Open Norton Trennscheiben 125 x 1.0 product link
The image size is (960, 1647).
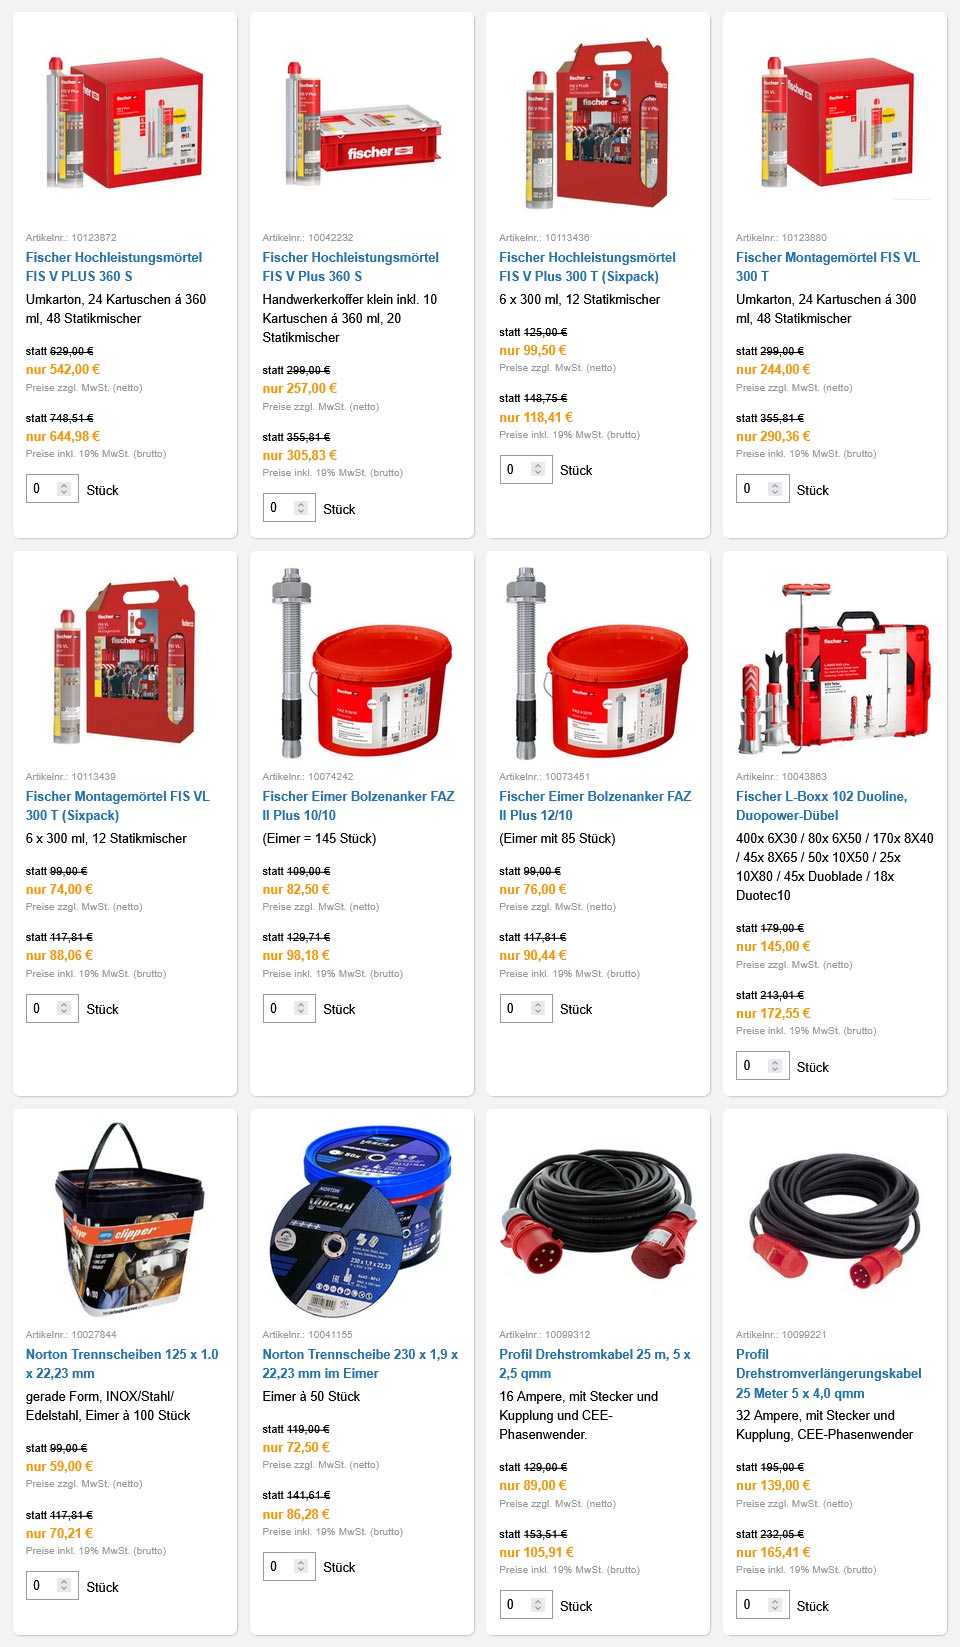[122, 1364]
